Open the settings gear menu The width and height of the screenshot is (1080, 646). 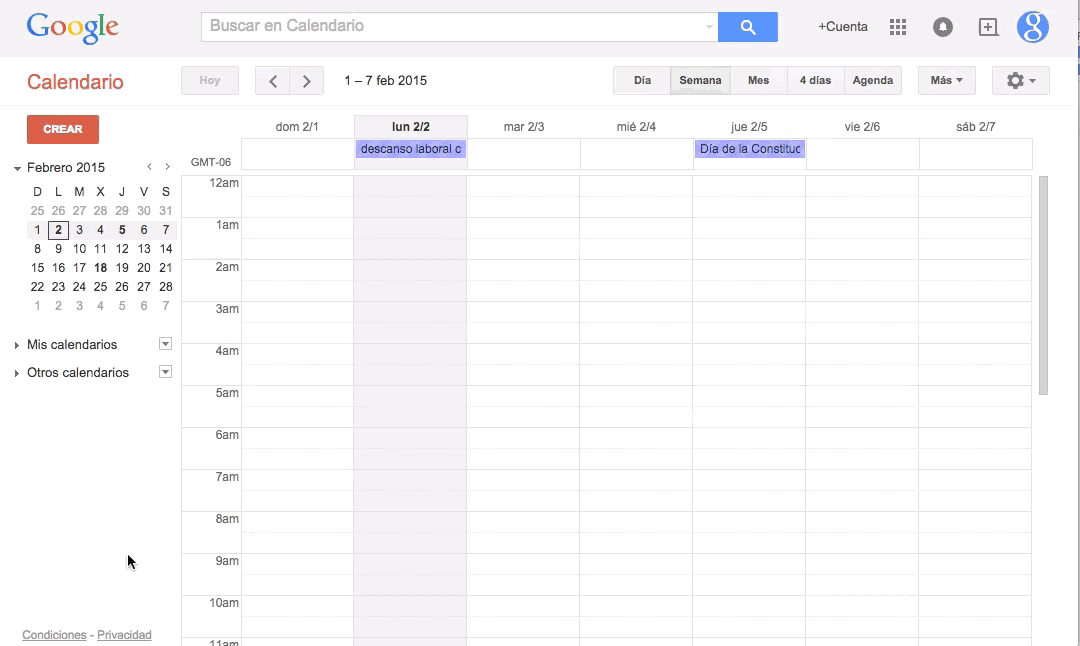click(1020, 80)
